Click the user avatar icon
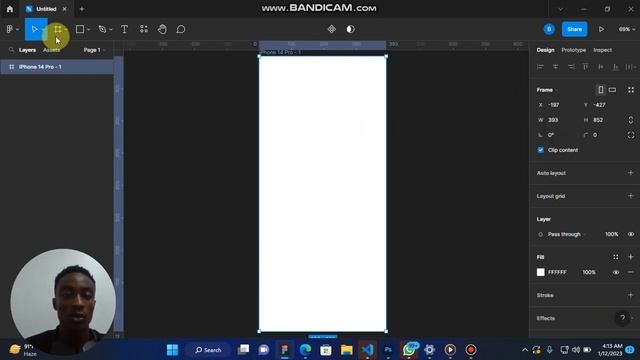 (549, 29)
